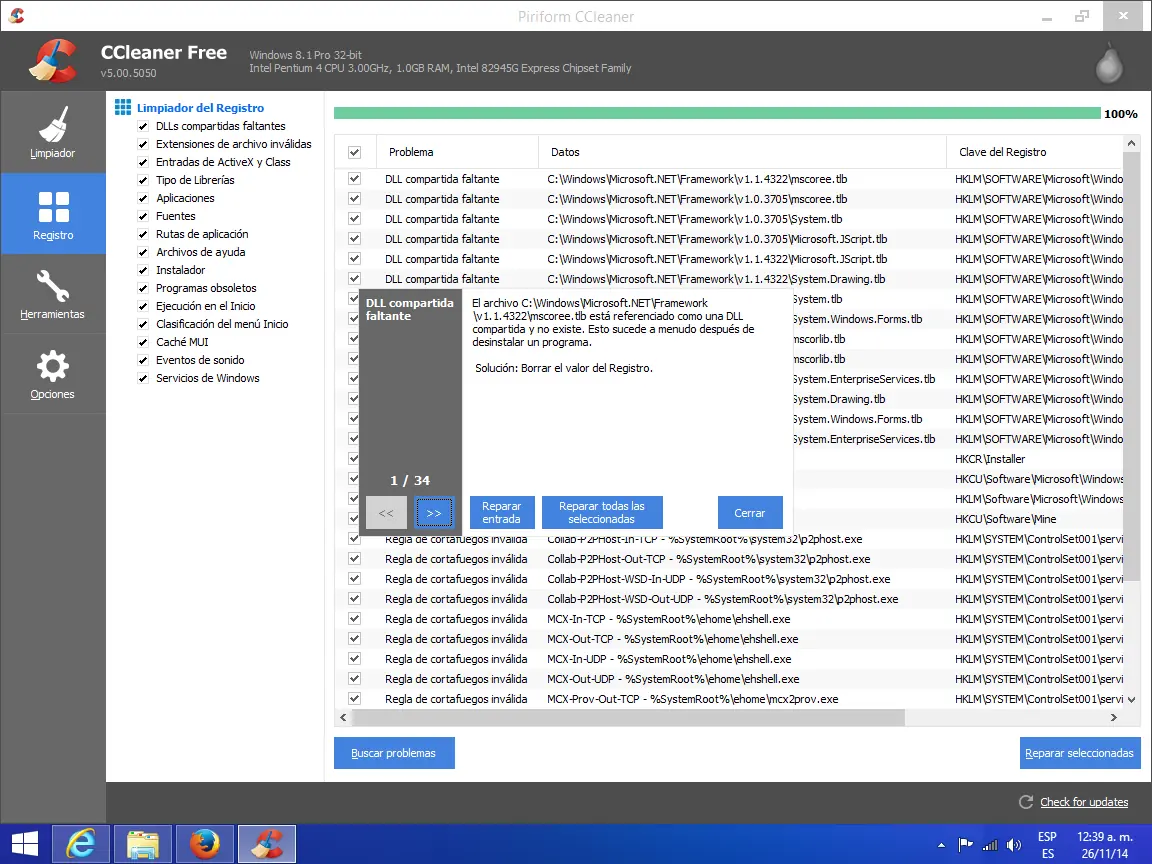Click the Limpiador del Registro grid icon

[x=123, y=106]
